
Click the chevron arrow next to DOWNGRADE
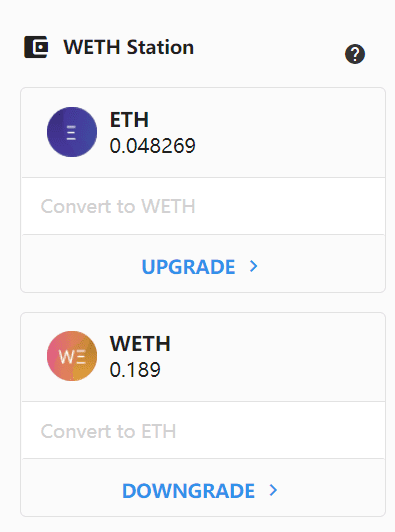click(273, 490)
